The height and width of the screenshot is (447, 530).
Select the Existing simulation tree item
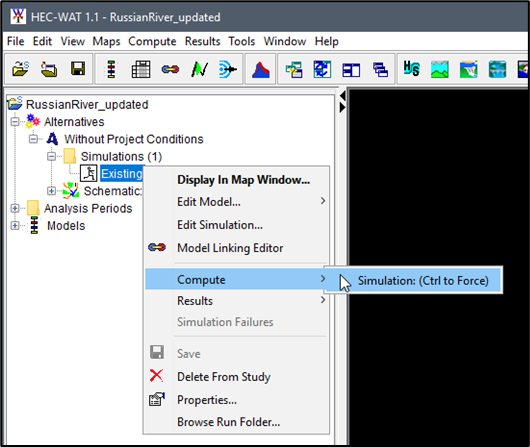tap(122, 173)
